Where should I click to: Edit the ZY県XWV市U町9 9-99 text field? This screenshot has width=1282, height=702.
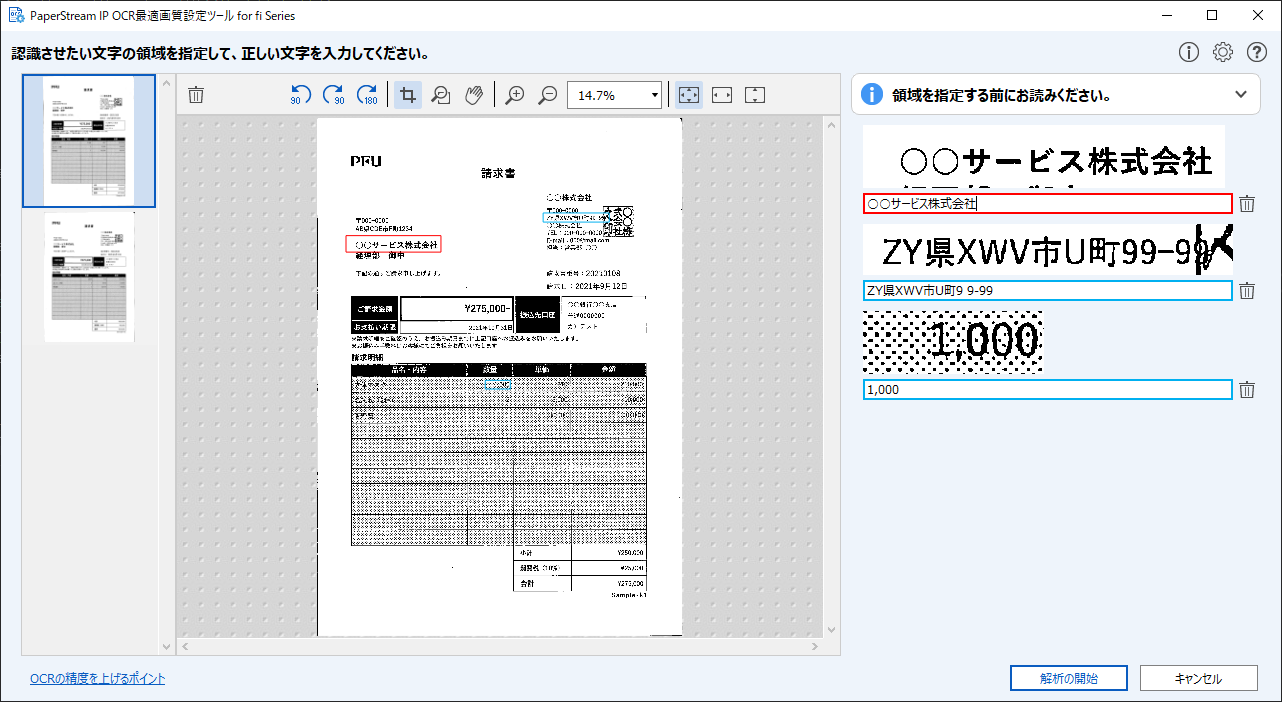pos(1048,291)
